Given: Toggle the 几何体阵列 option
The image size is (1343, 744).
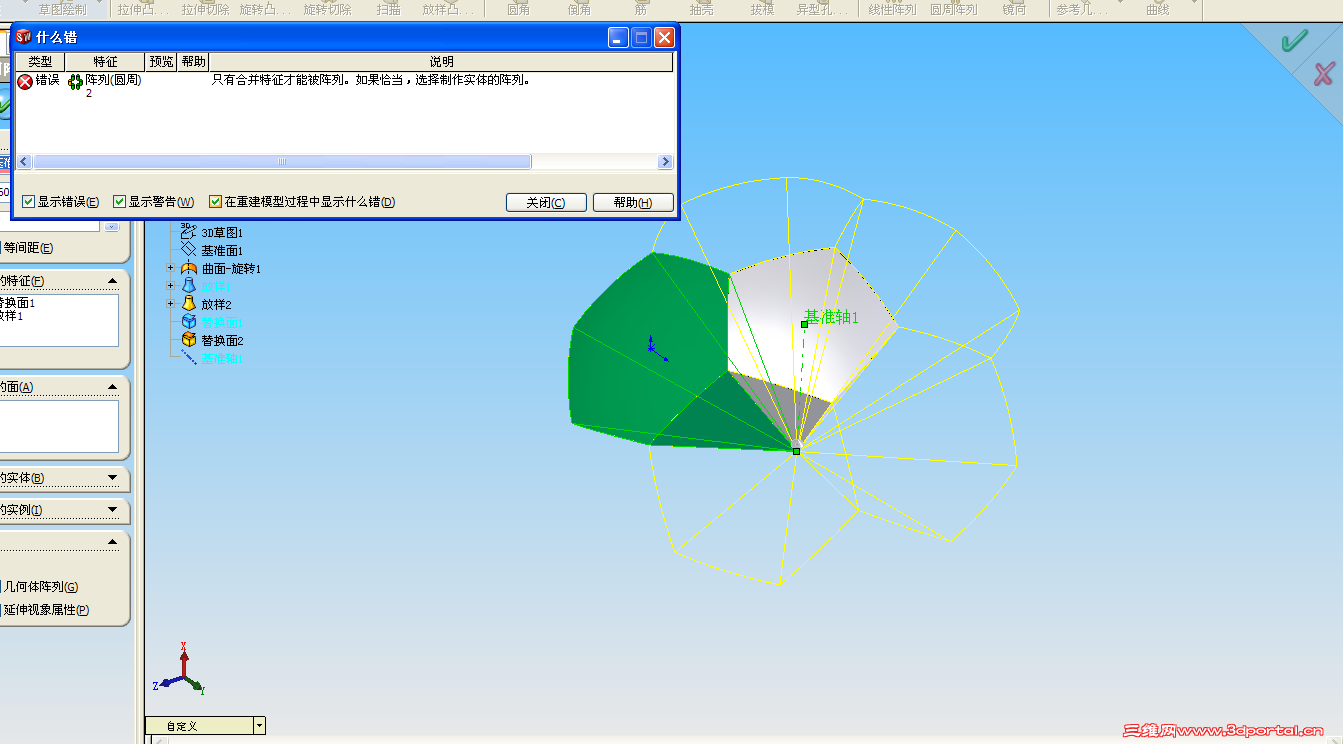Looking at the screenshot, I should pyautogui.click(x=40, y=587).
